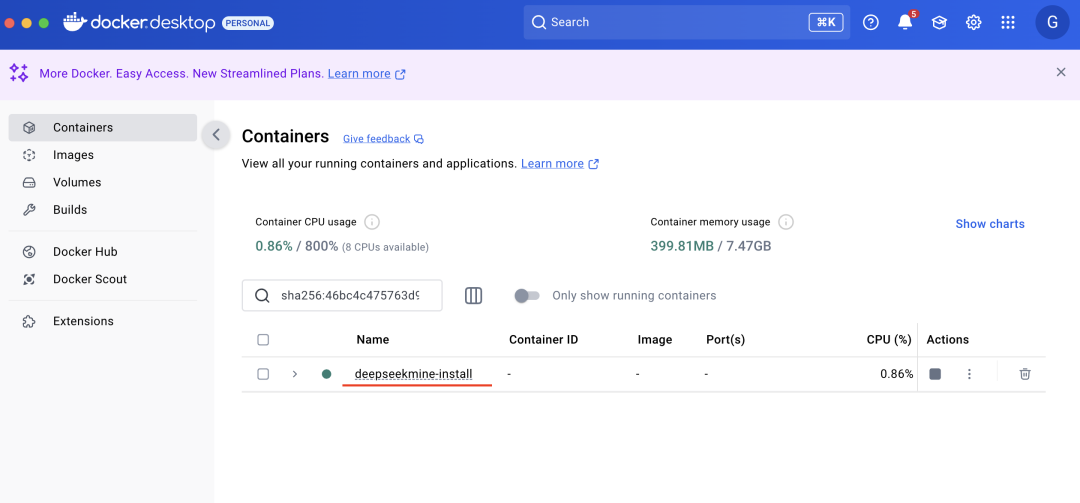1080x503 pixels.
Task: Open the Learning center graduation cap icon
Action: point(939,23)
